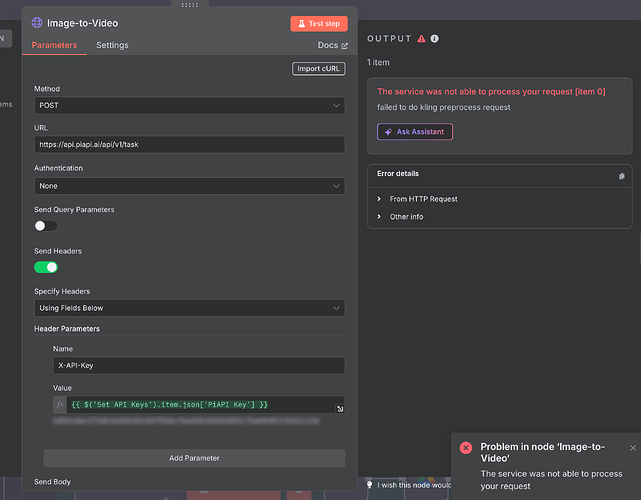Open the Authentication dropdown set to None
Viewport: 641px width, 500px height.
tap(189, 186)
